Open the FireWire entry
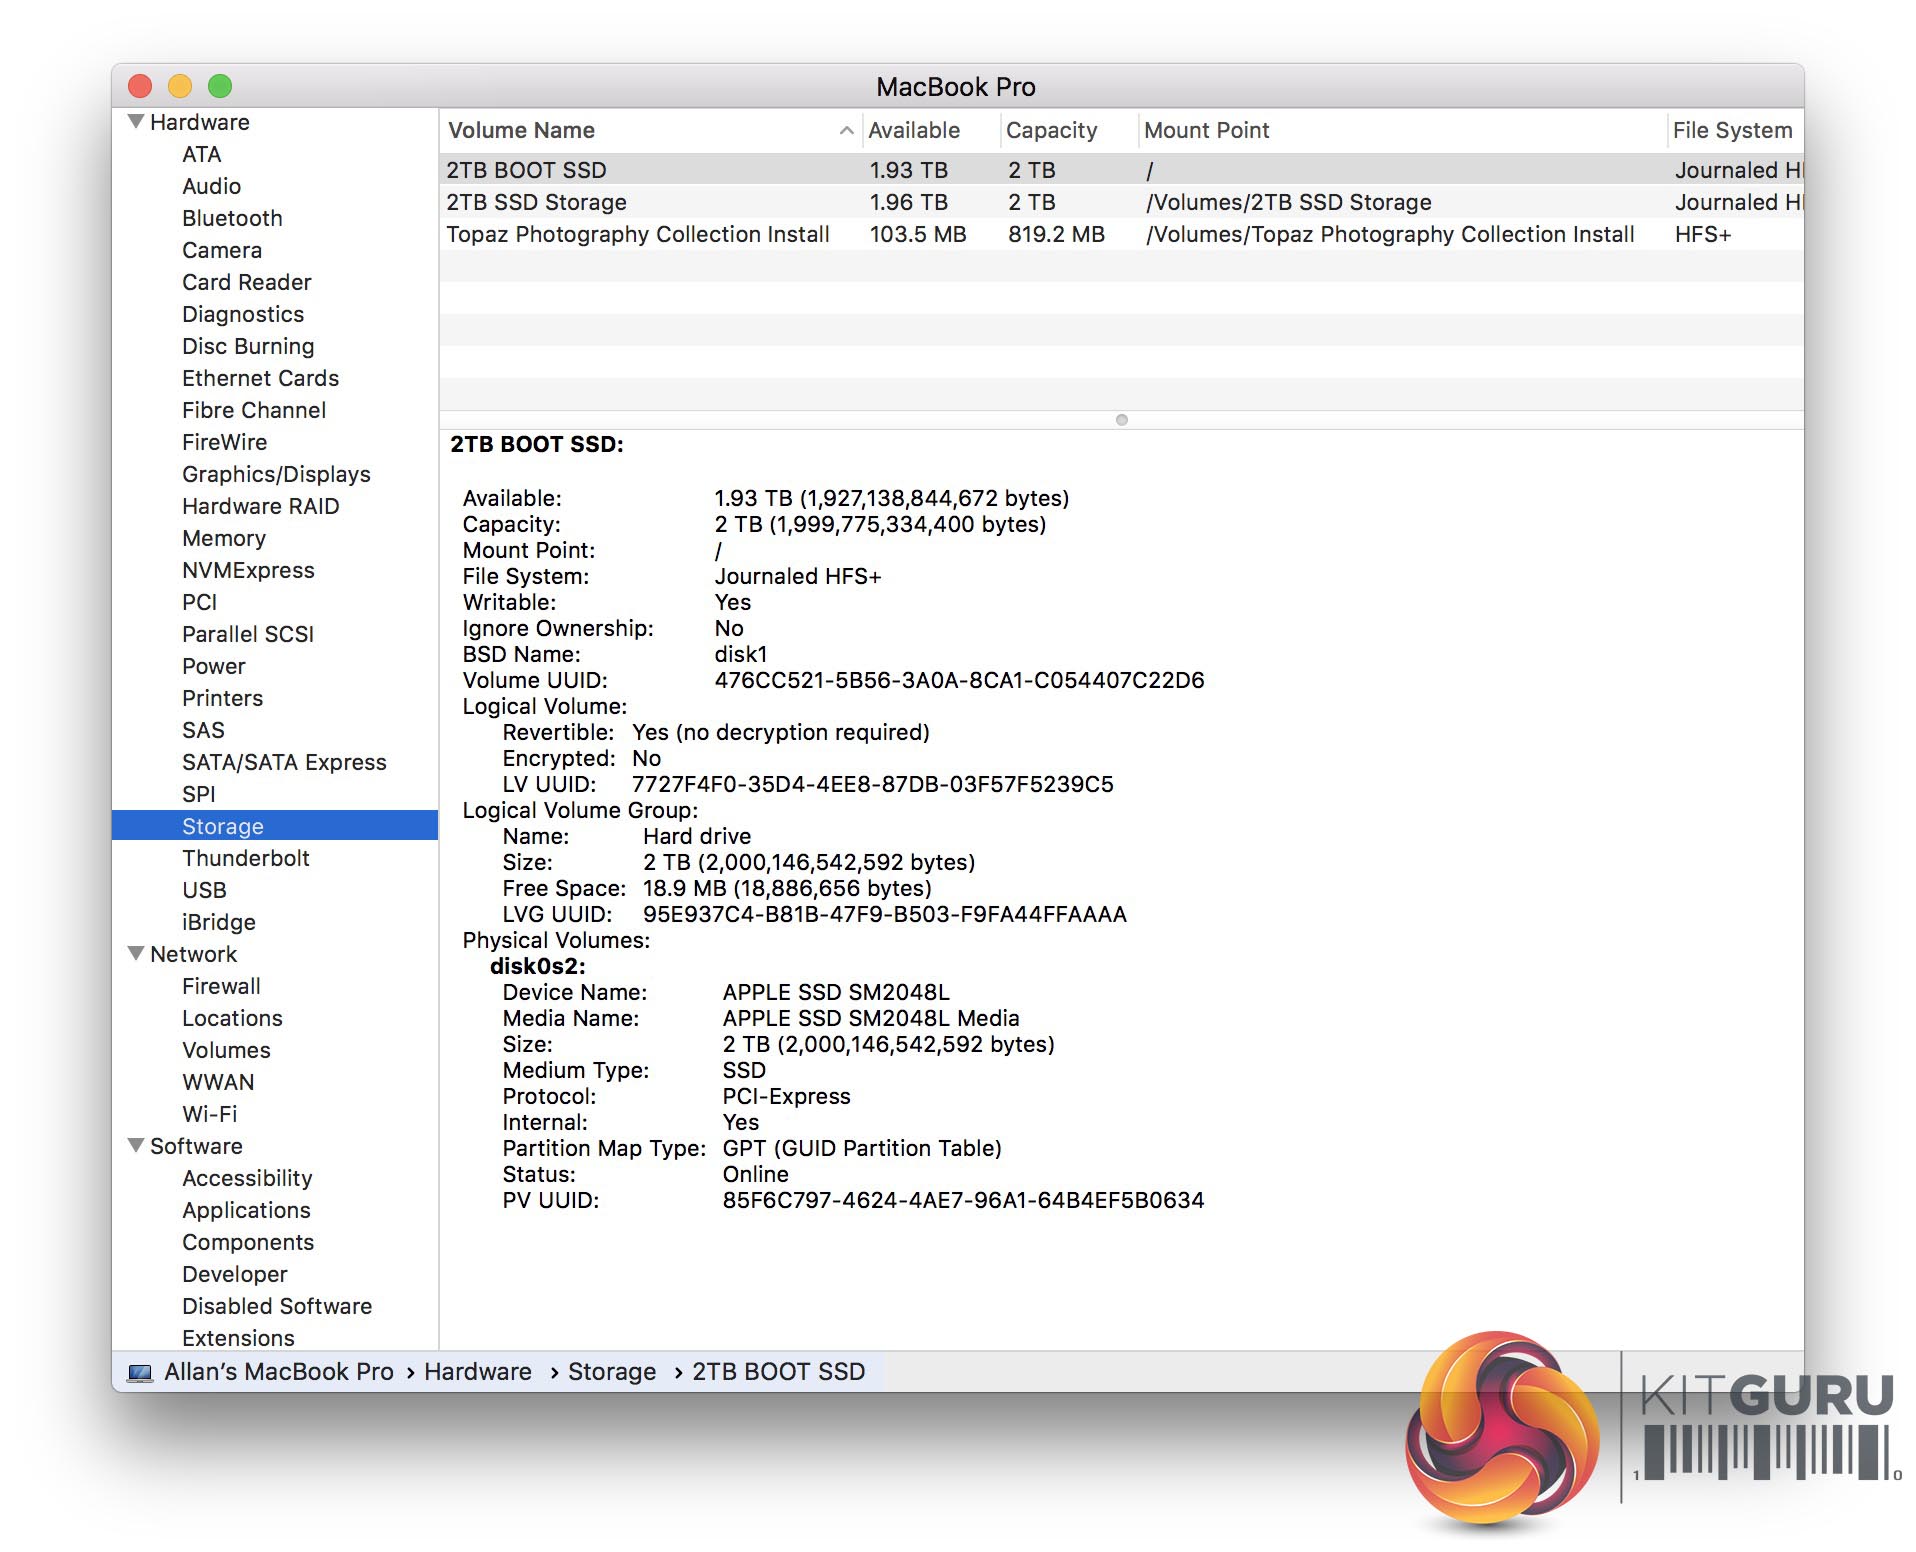The width and height of the screenshot is (1916, 1552). (x=224, y=442)
